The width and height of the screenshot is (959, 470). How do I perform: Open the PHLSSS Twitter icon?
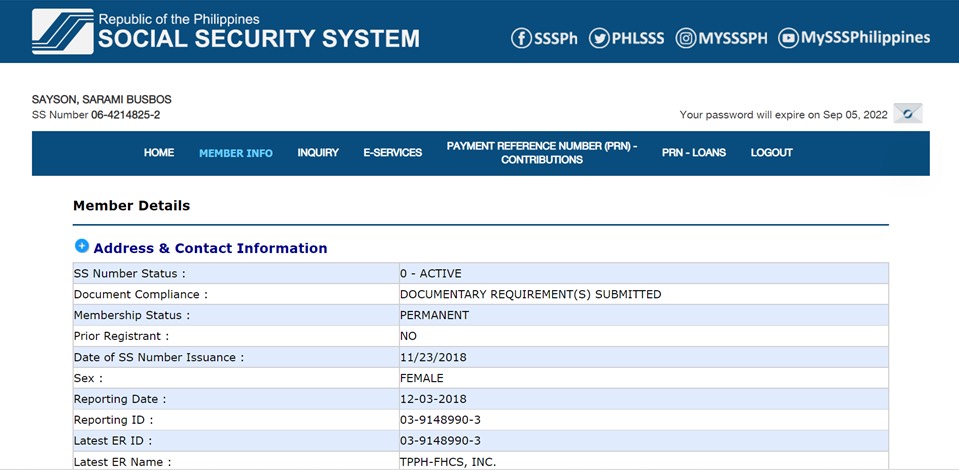[599, 38]
